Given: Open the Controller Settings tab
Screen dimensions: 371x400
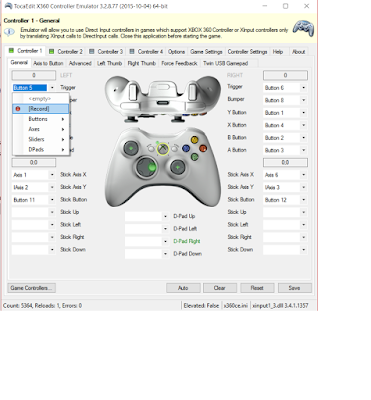Looking at the screenshot, I should [x=247, y=52].
